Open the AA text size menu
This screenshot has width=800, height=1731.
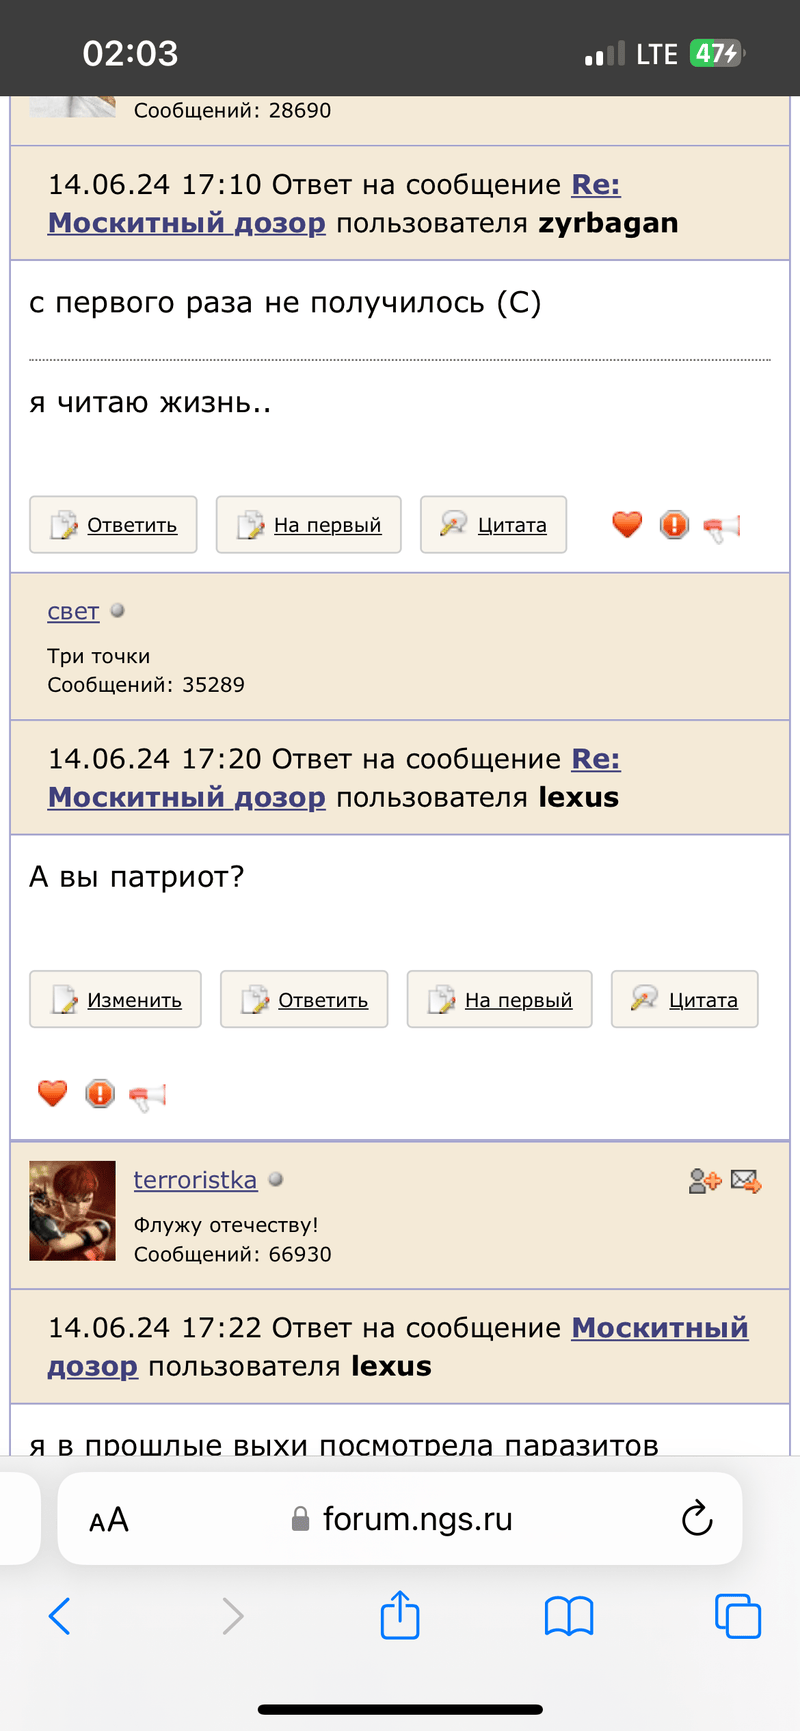point(109,1520)
